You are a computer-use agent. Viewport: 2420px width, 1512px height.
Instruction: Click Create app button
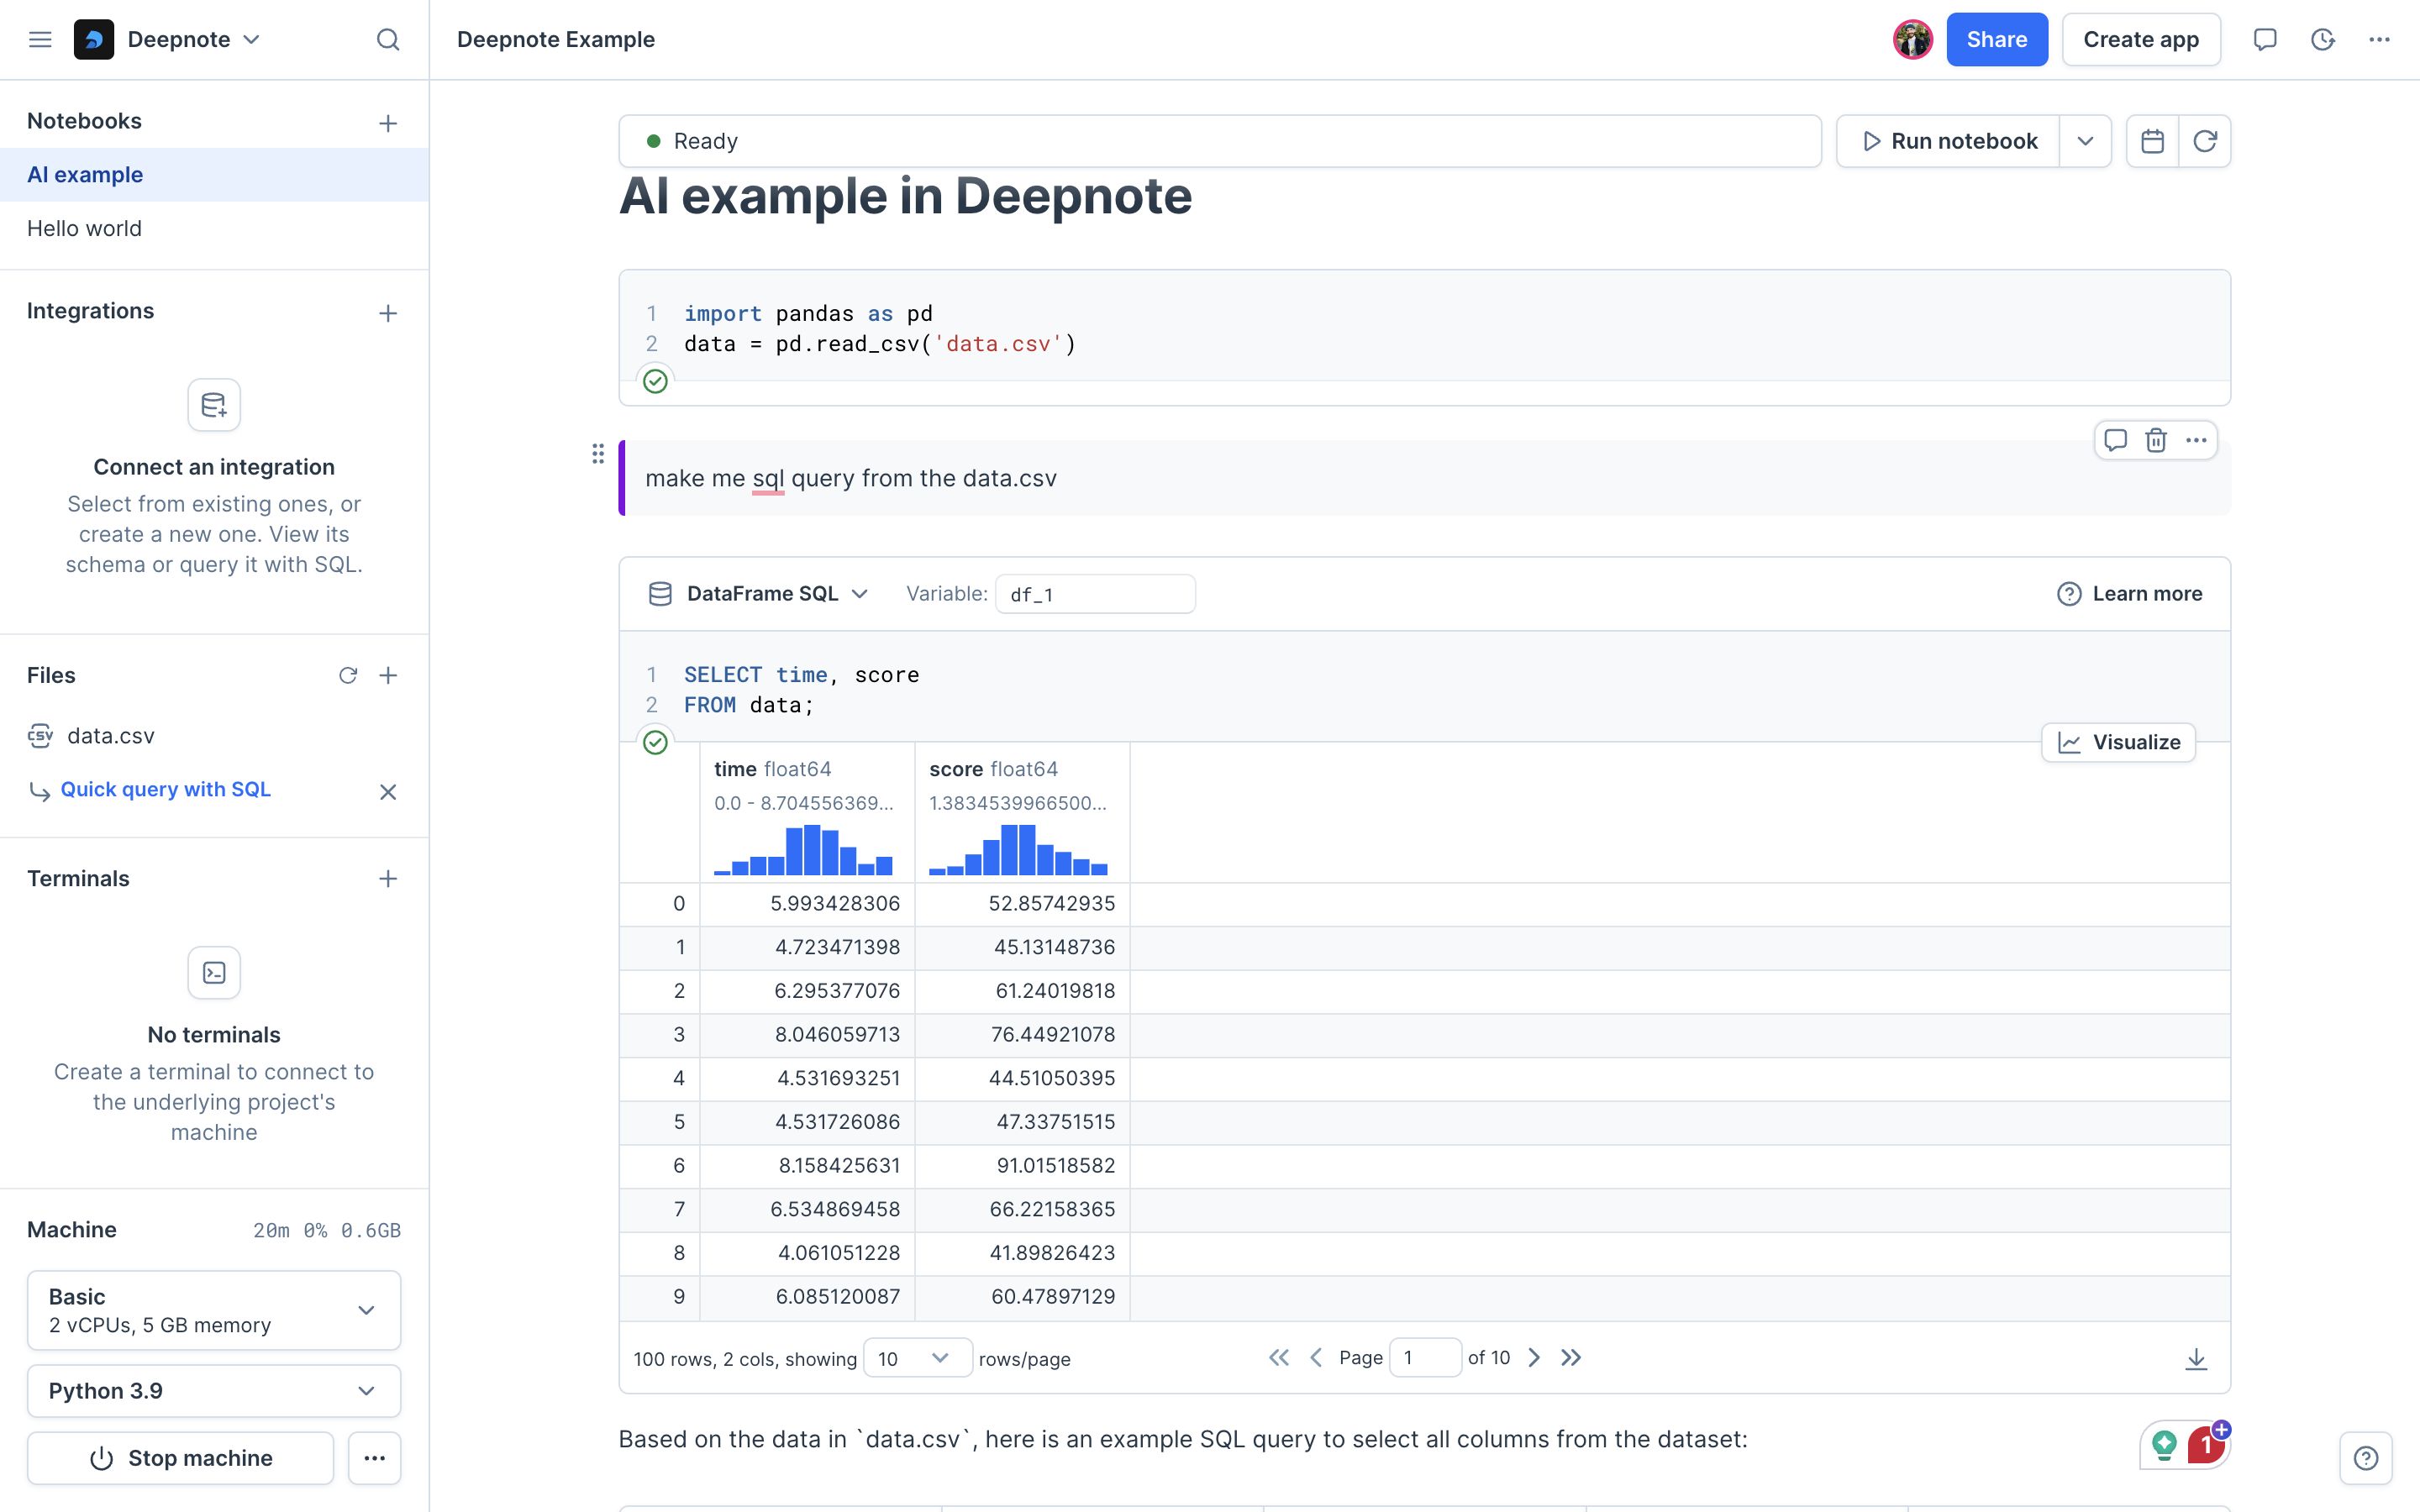pos(2141,39)
